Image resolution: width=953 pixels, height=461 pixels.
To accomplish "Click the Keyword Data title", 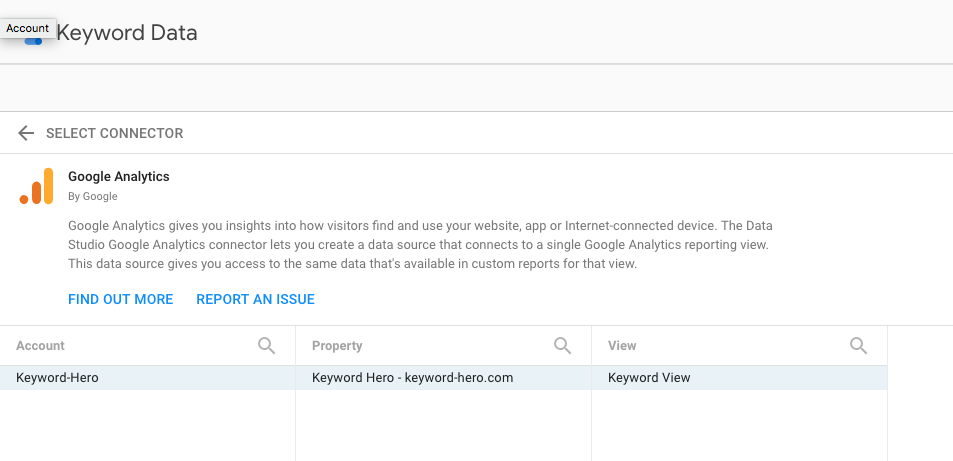I will (127, 33).
